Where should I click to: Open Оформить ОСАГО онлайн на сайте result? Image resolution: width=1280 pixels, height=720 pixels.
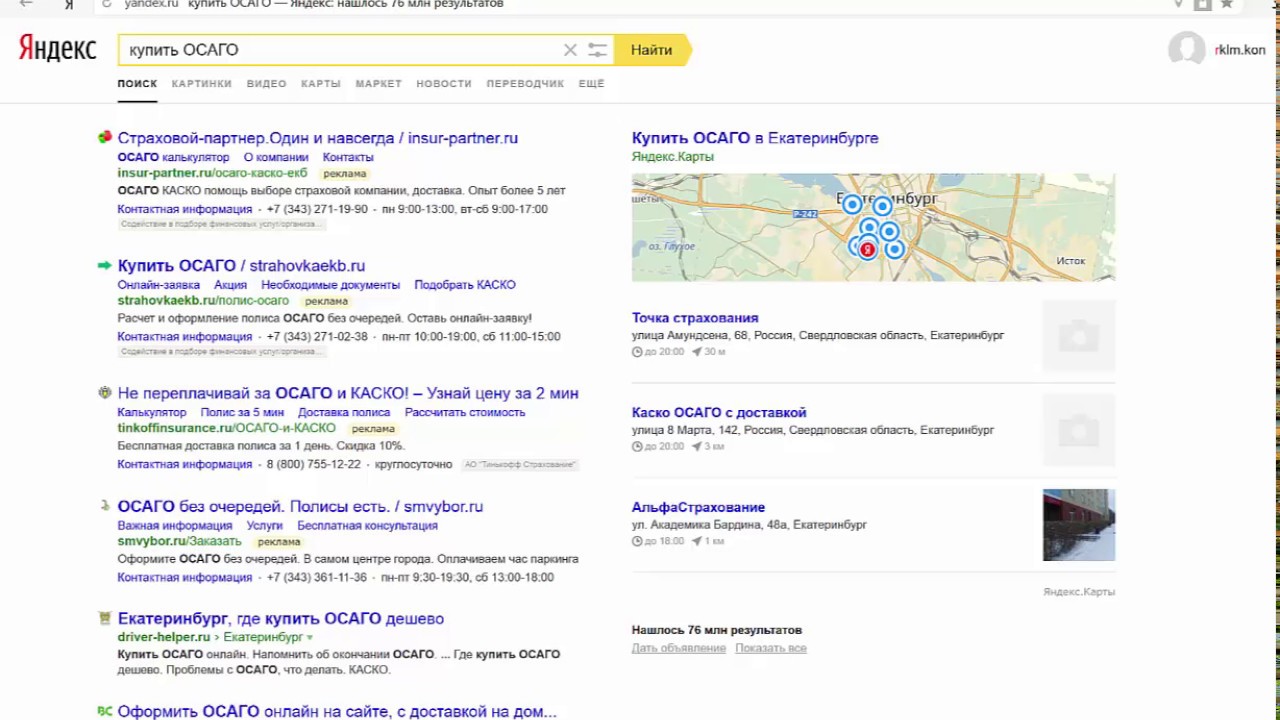click(337, 711)
